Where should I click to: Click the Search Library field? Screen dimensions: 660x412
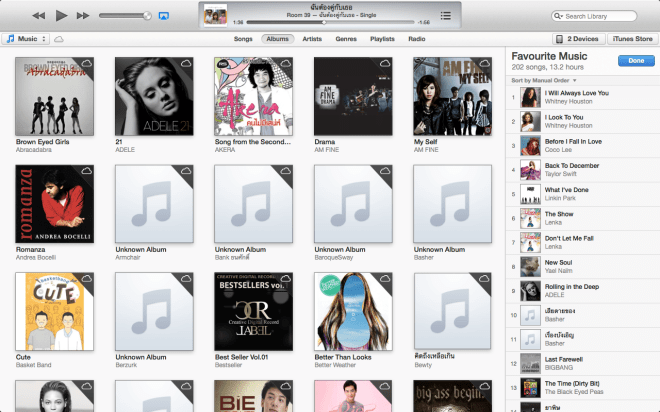pyautogui.click(x=598, y=17)
